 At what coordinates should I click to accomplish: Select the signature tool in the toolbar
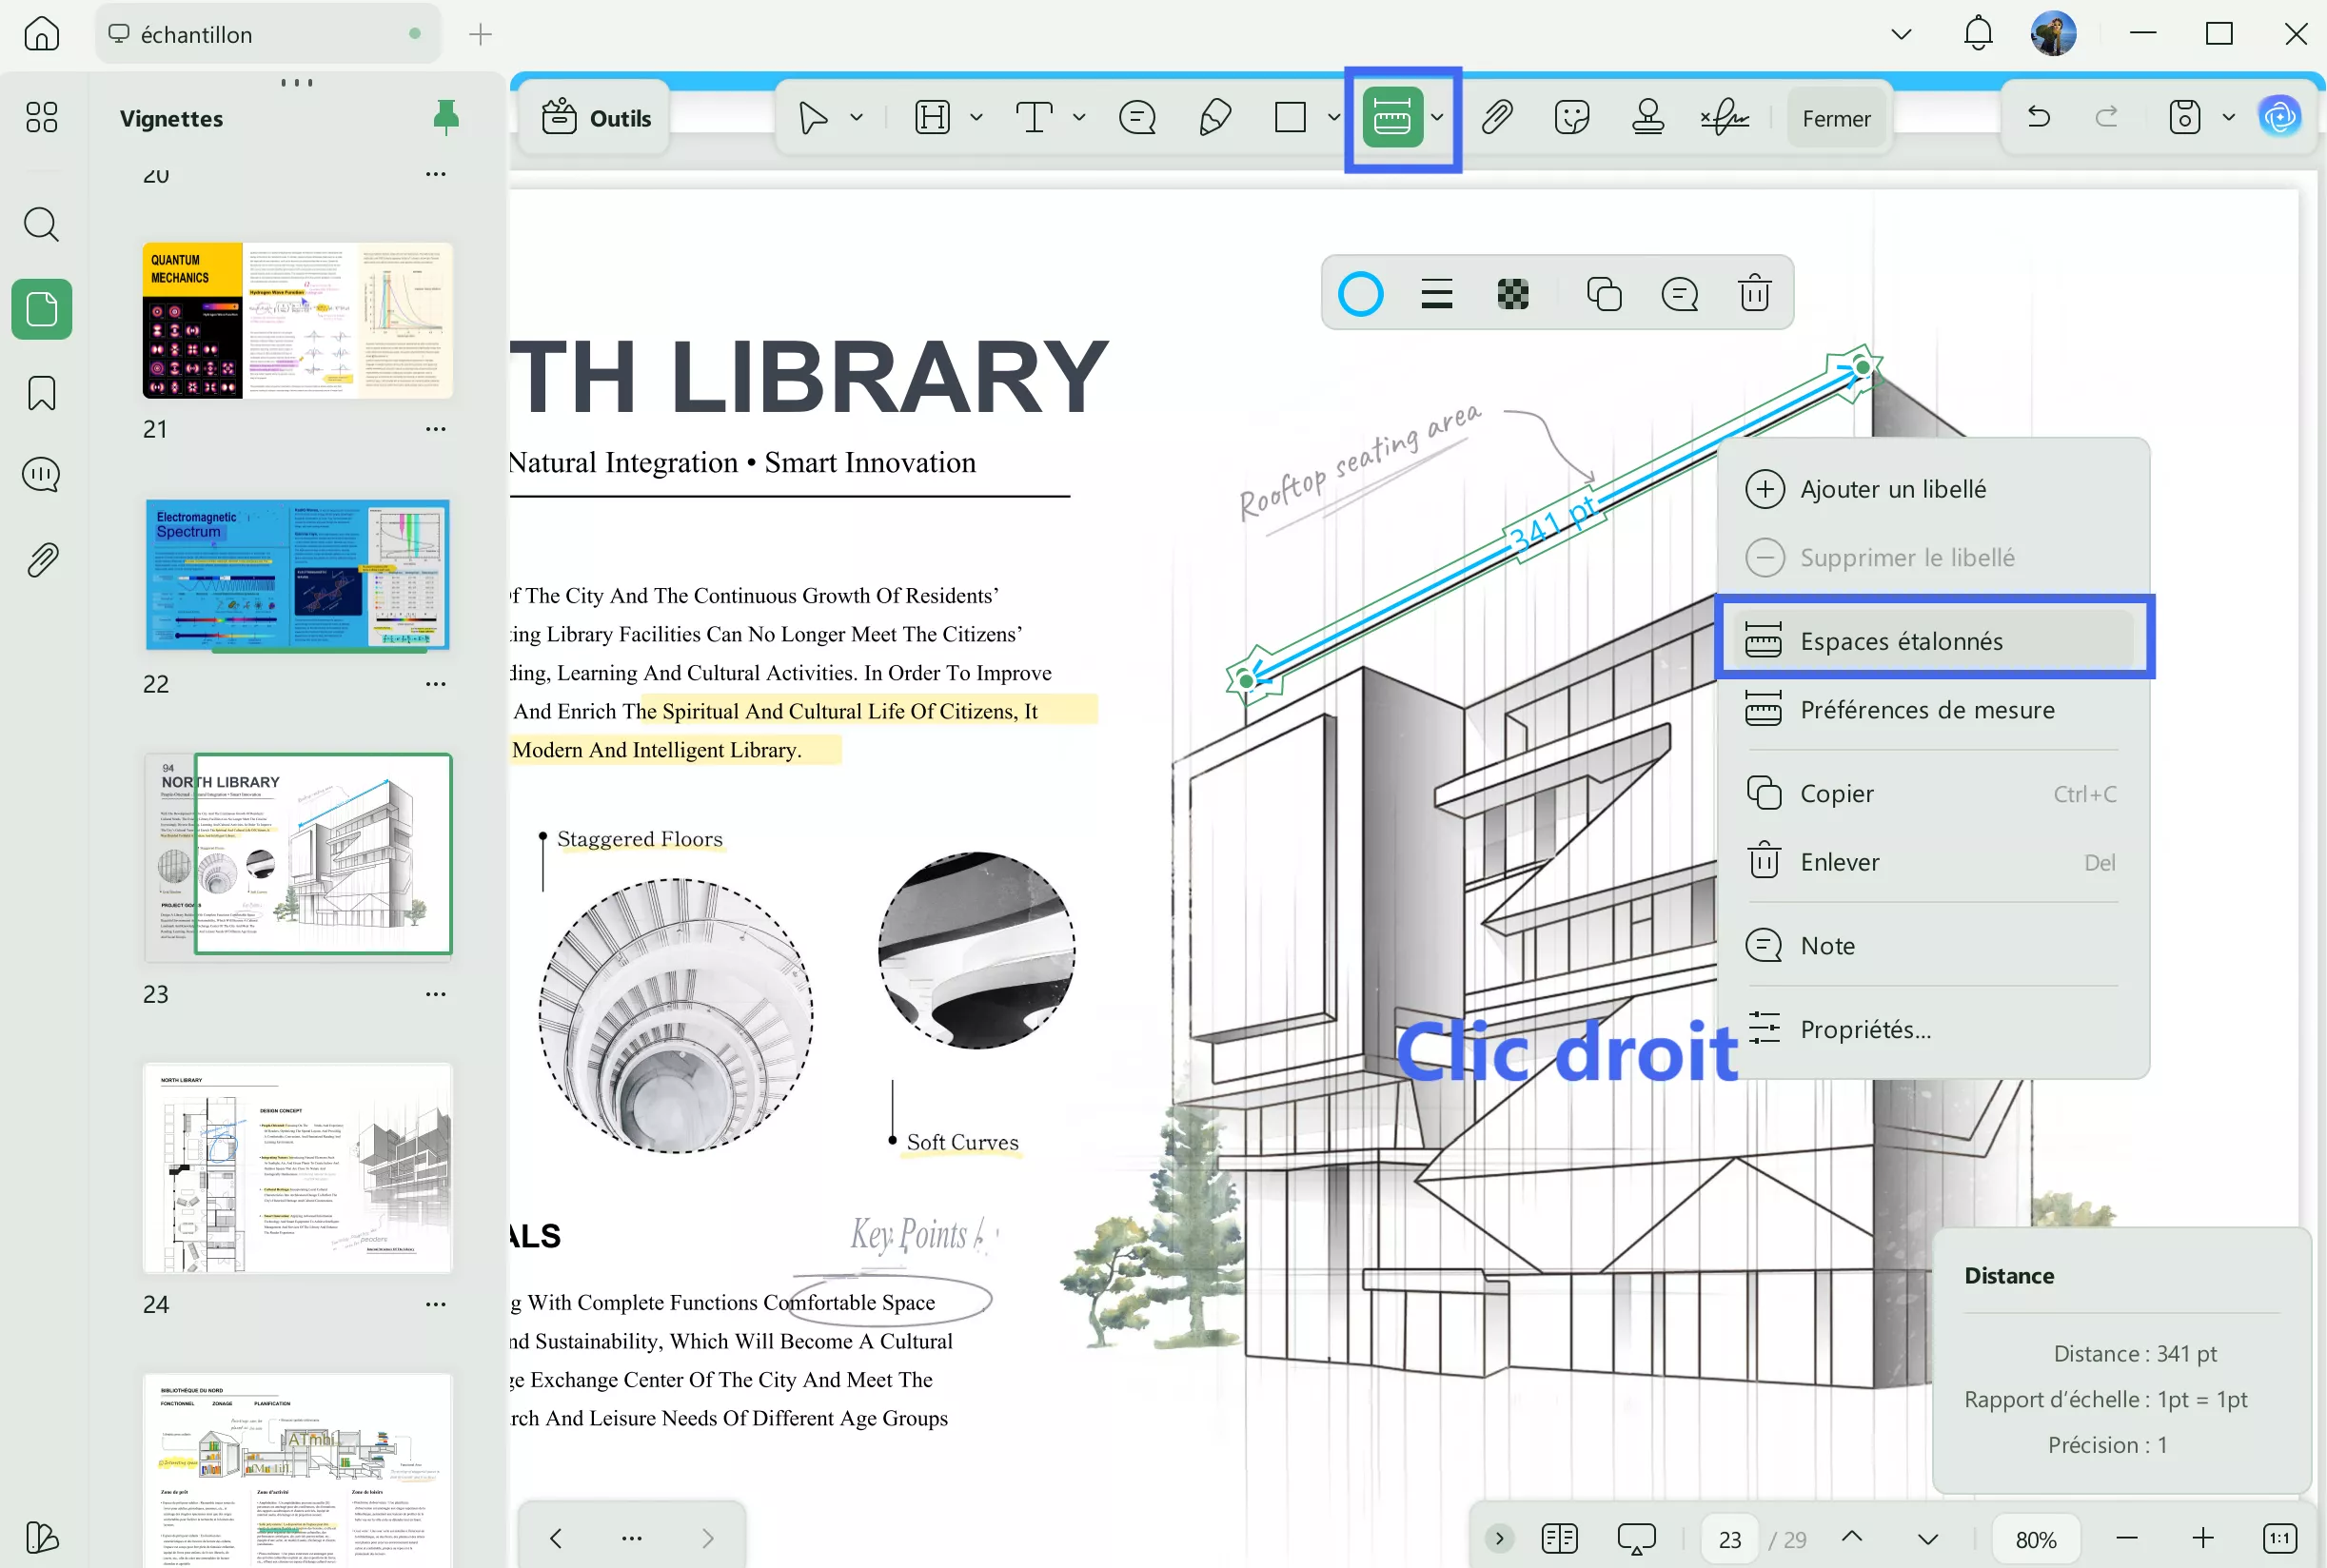tap(1723, 117)
